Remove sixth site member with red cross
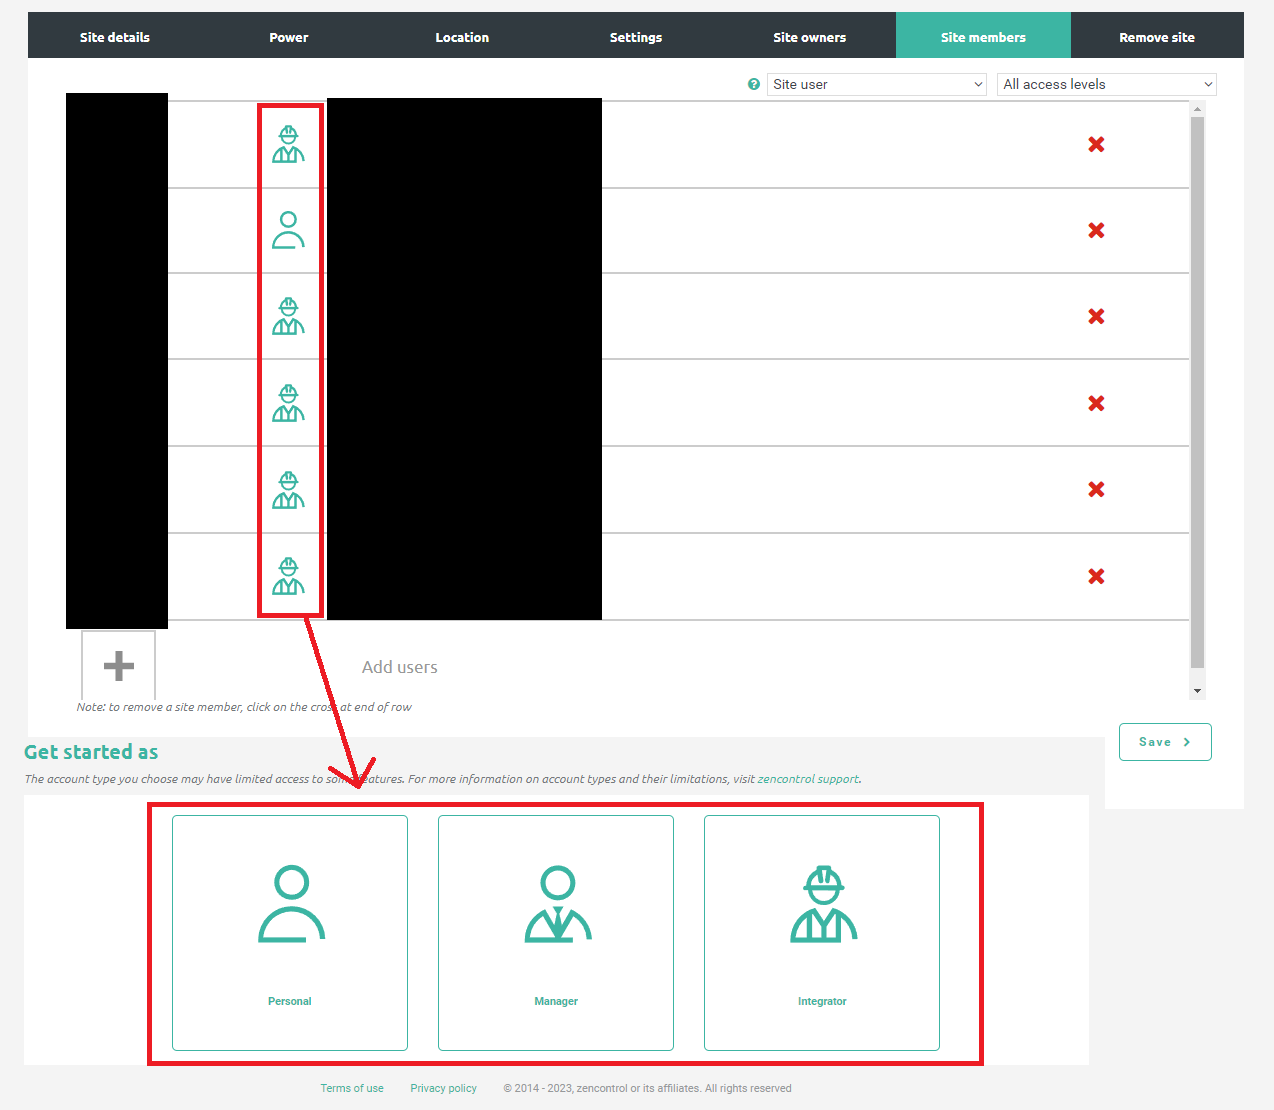The image size is (1274, 1110). [1096, 576]
